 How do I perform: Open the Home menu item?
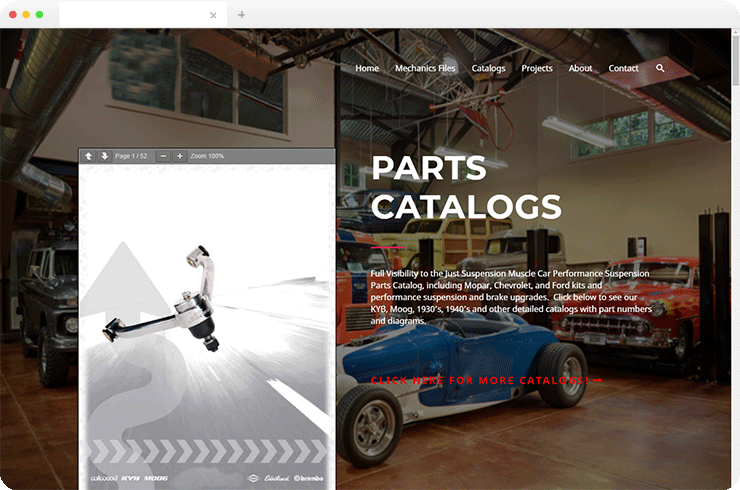coord(367,68)
